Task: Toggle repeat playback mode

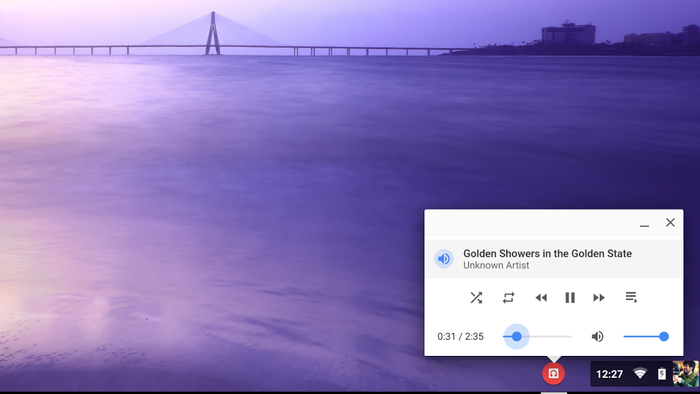Action: pos(508,298)
